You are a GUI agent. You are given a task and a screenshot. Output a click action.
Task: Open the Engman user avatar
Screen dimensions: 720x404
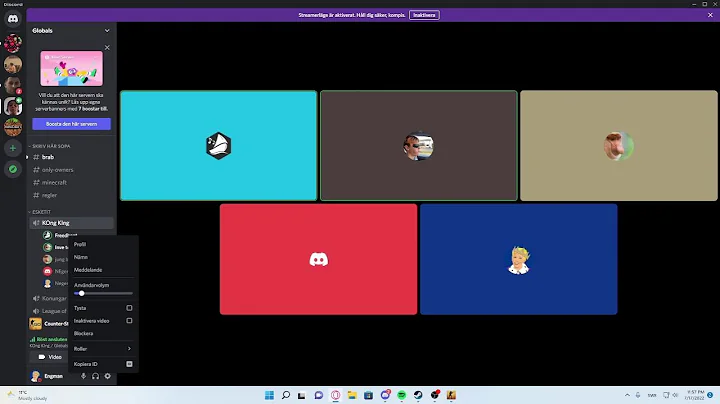tap(35, 376)
